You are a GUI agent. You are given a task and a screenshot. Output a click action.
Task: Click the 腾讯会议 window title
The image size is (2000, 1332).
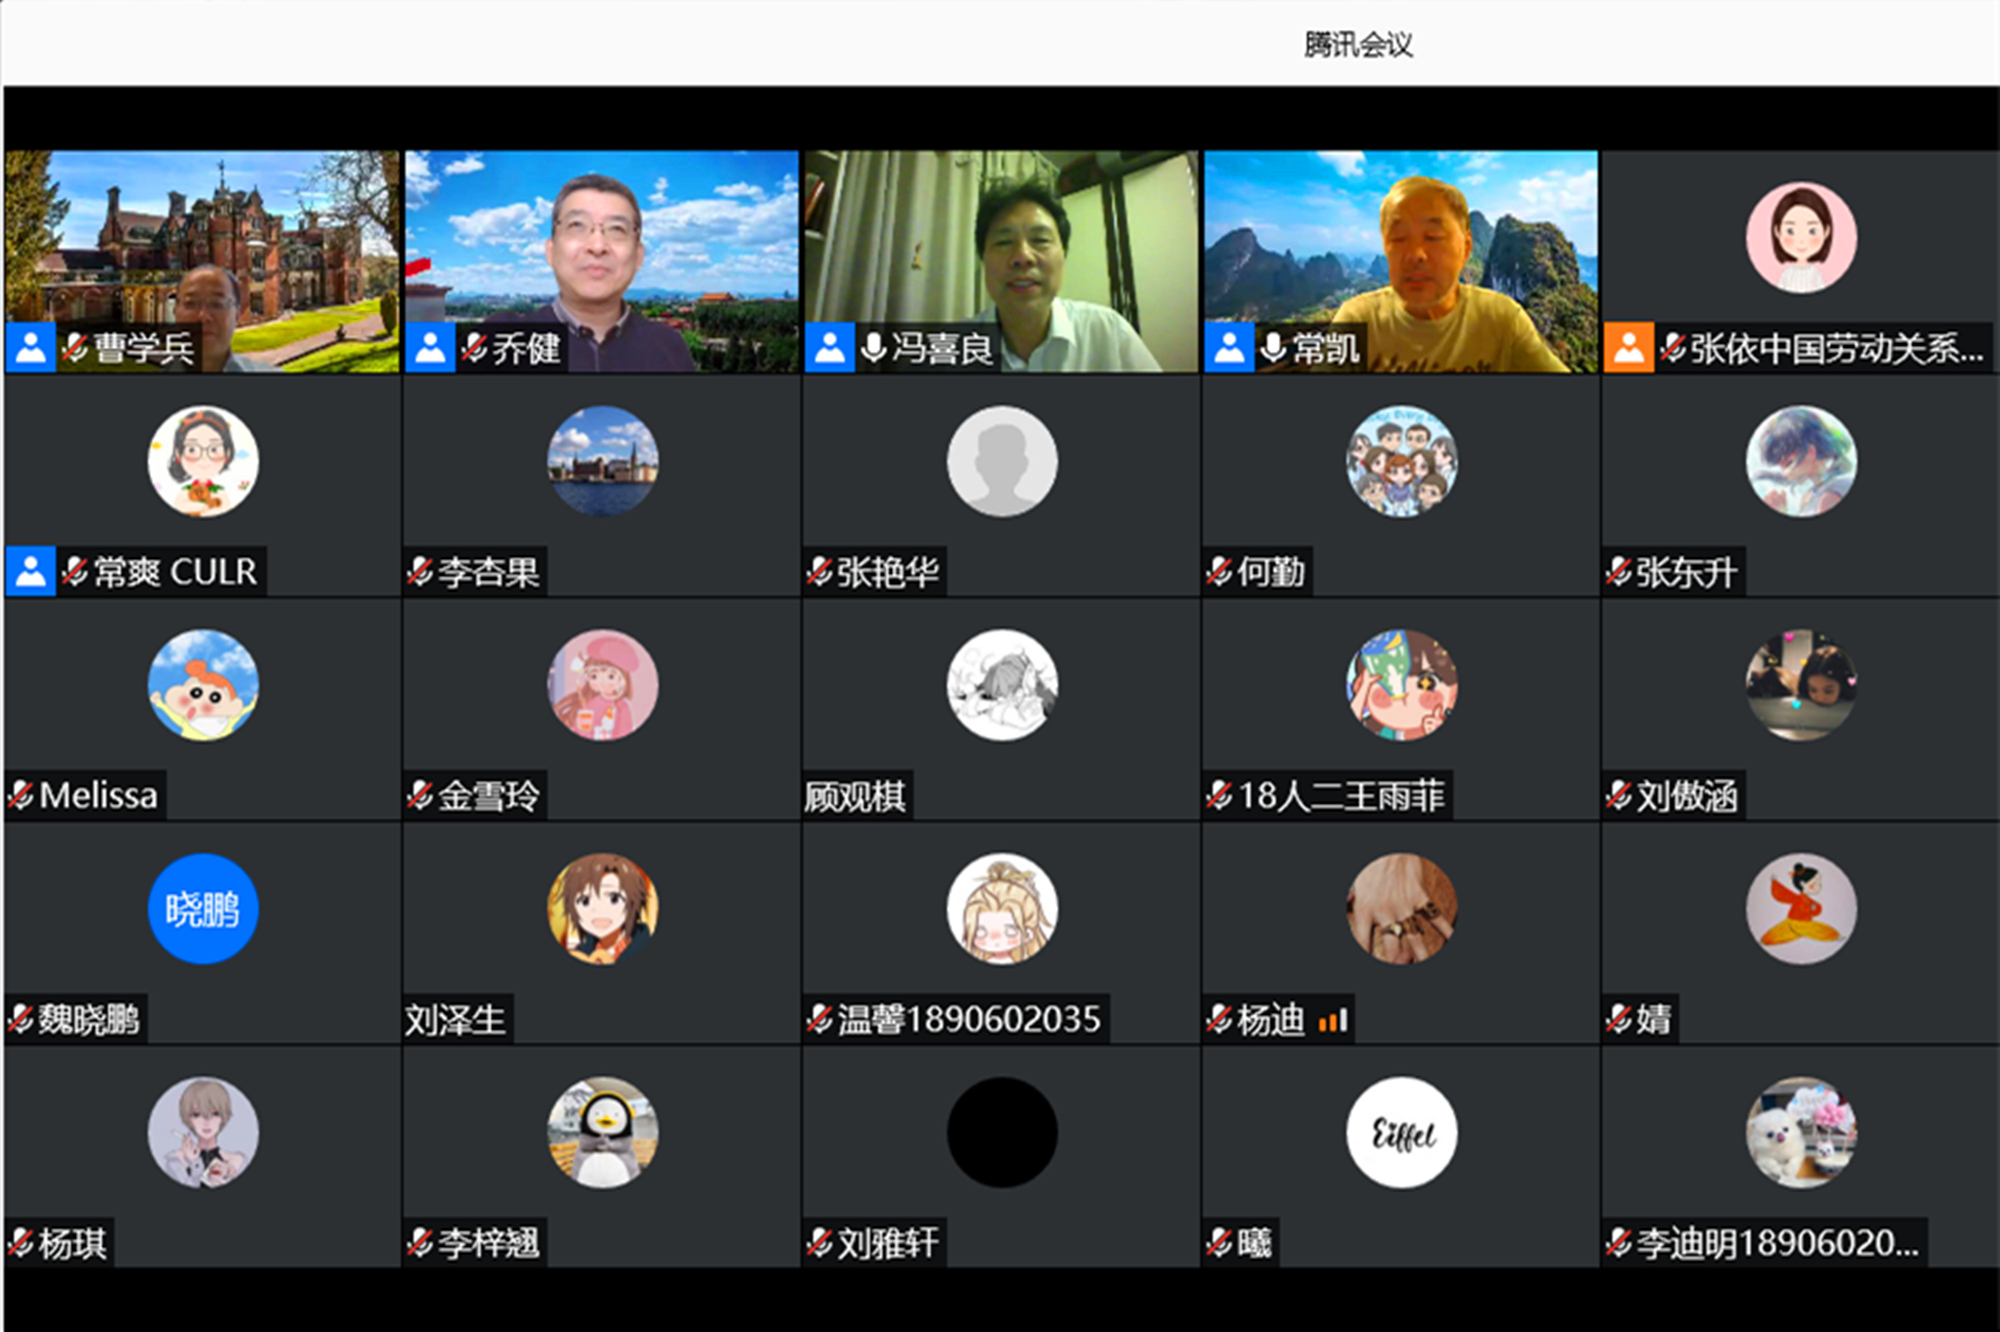coord(1357,44)
